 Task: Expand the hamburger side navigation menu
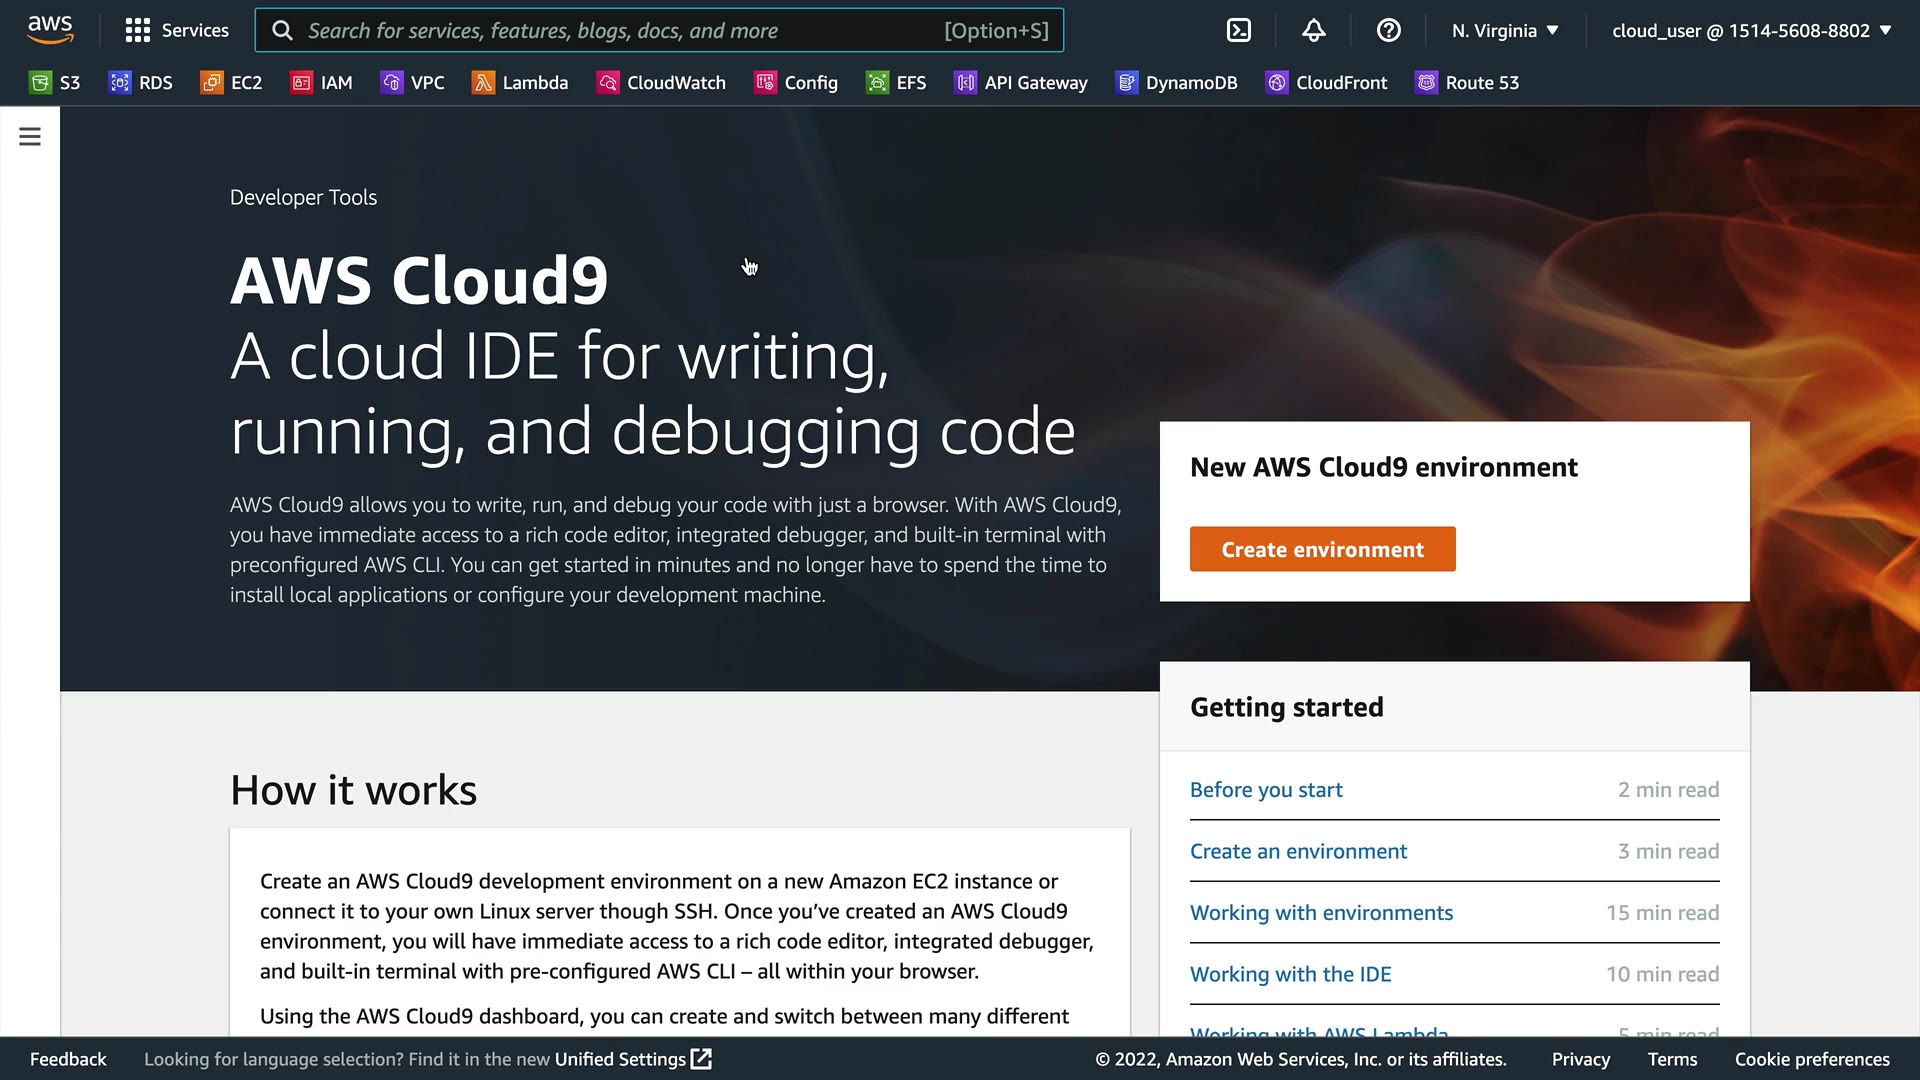pyautogui.click(x=30, y=137)
